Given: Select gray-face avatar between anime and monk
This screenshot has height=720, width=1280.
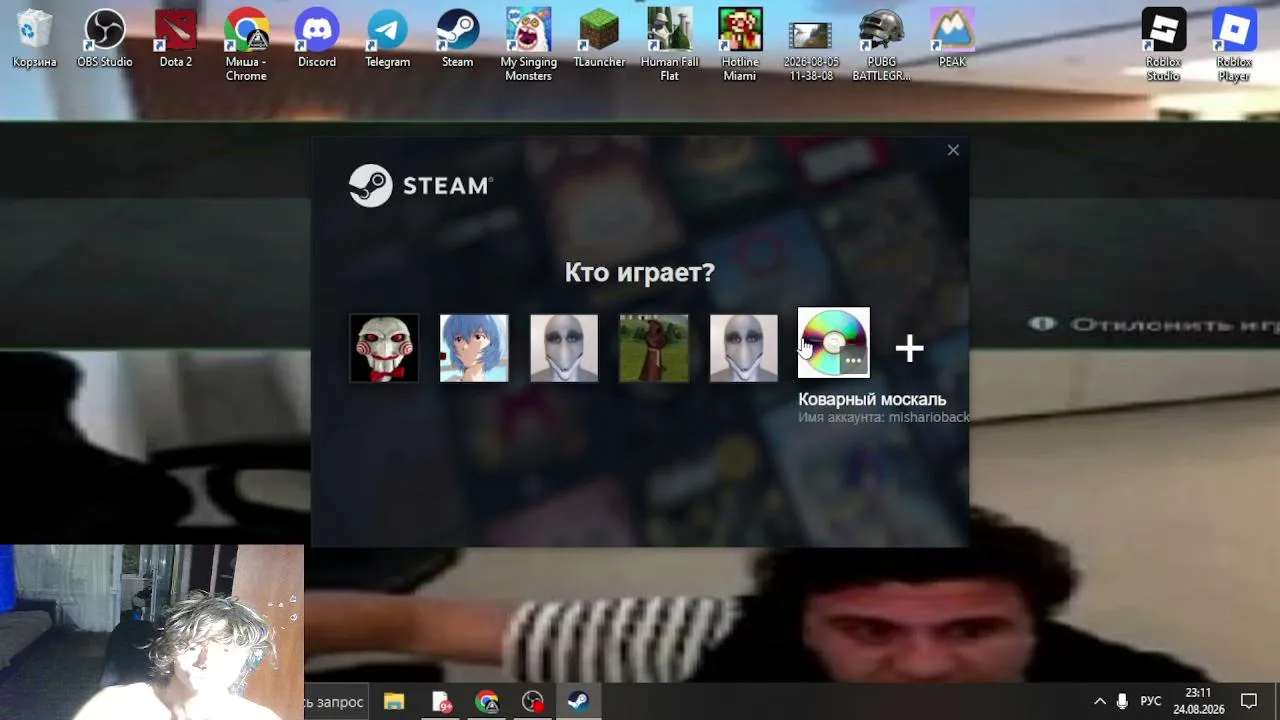Looking at the screenshot, I should coord(564,348).
